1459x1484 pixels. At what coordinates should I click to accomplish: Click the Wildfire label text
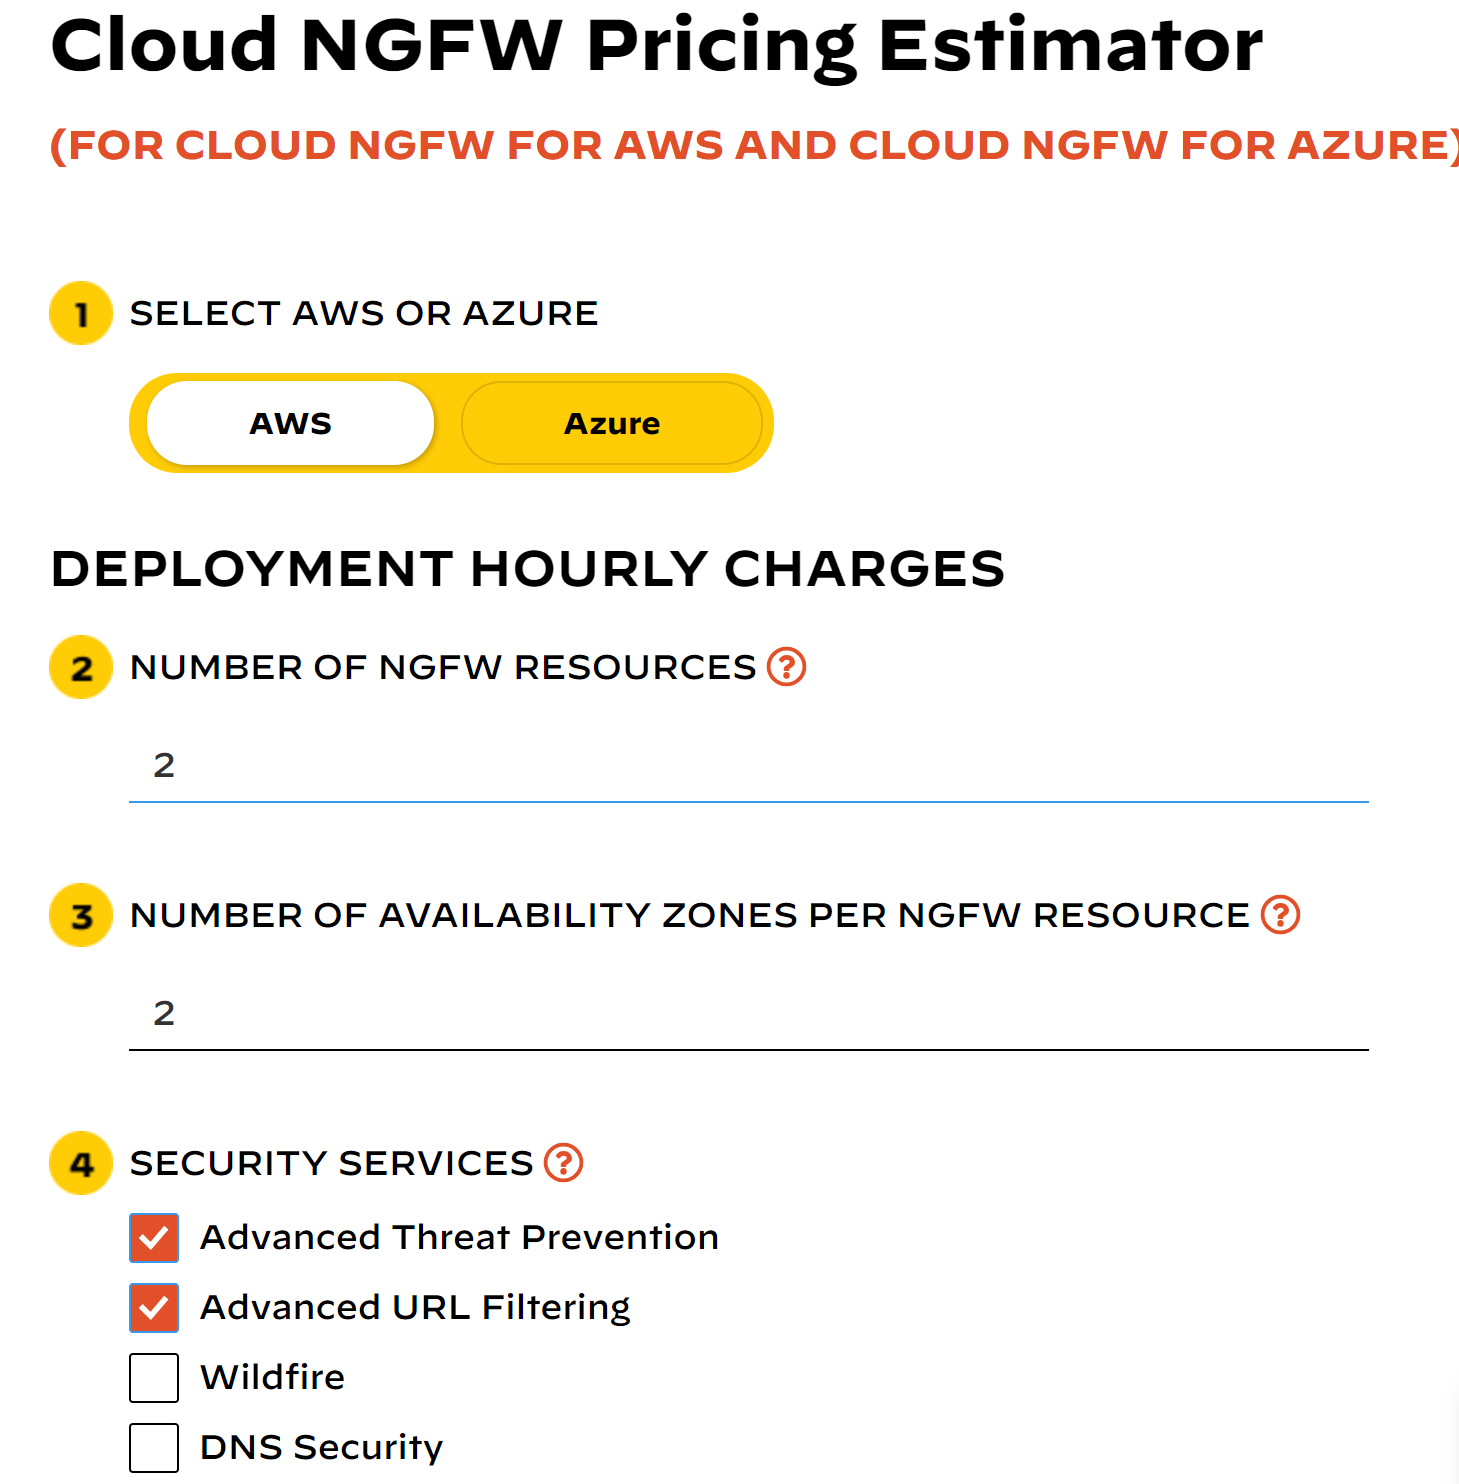pyautogui.click(x=273, y=1377)
